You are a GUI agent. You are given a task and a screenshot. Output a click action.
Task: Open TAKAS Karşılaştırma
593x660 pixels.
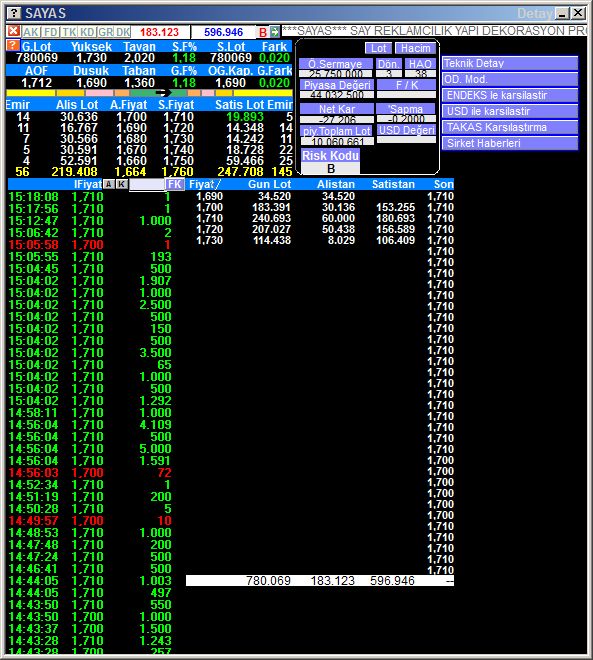coord(510,128)
